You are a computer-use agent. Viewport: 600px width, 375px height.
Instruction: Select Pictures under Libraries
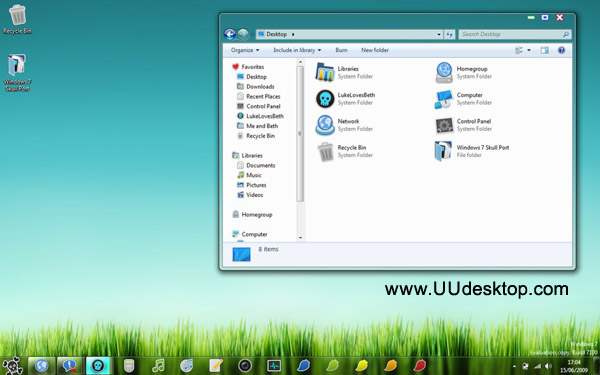(x=256, y=185)
